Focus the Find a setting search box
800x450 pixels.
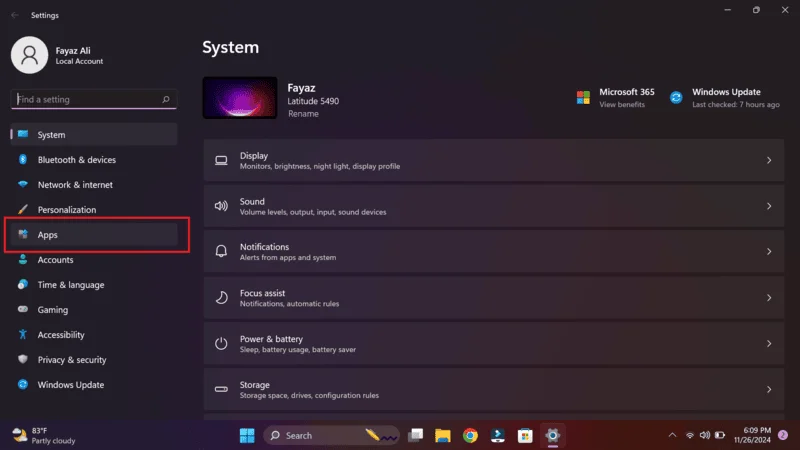tap(94, 99)
